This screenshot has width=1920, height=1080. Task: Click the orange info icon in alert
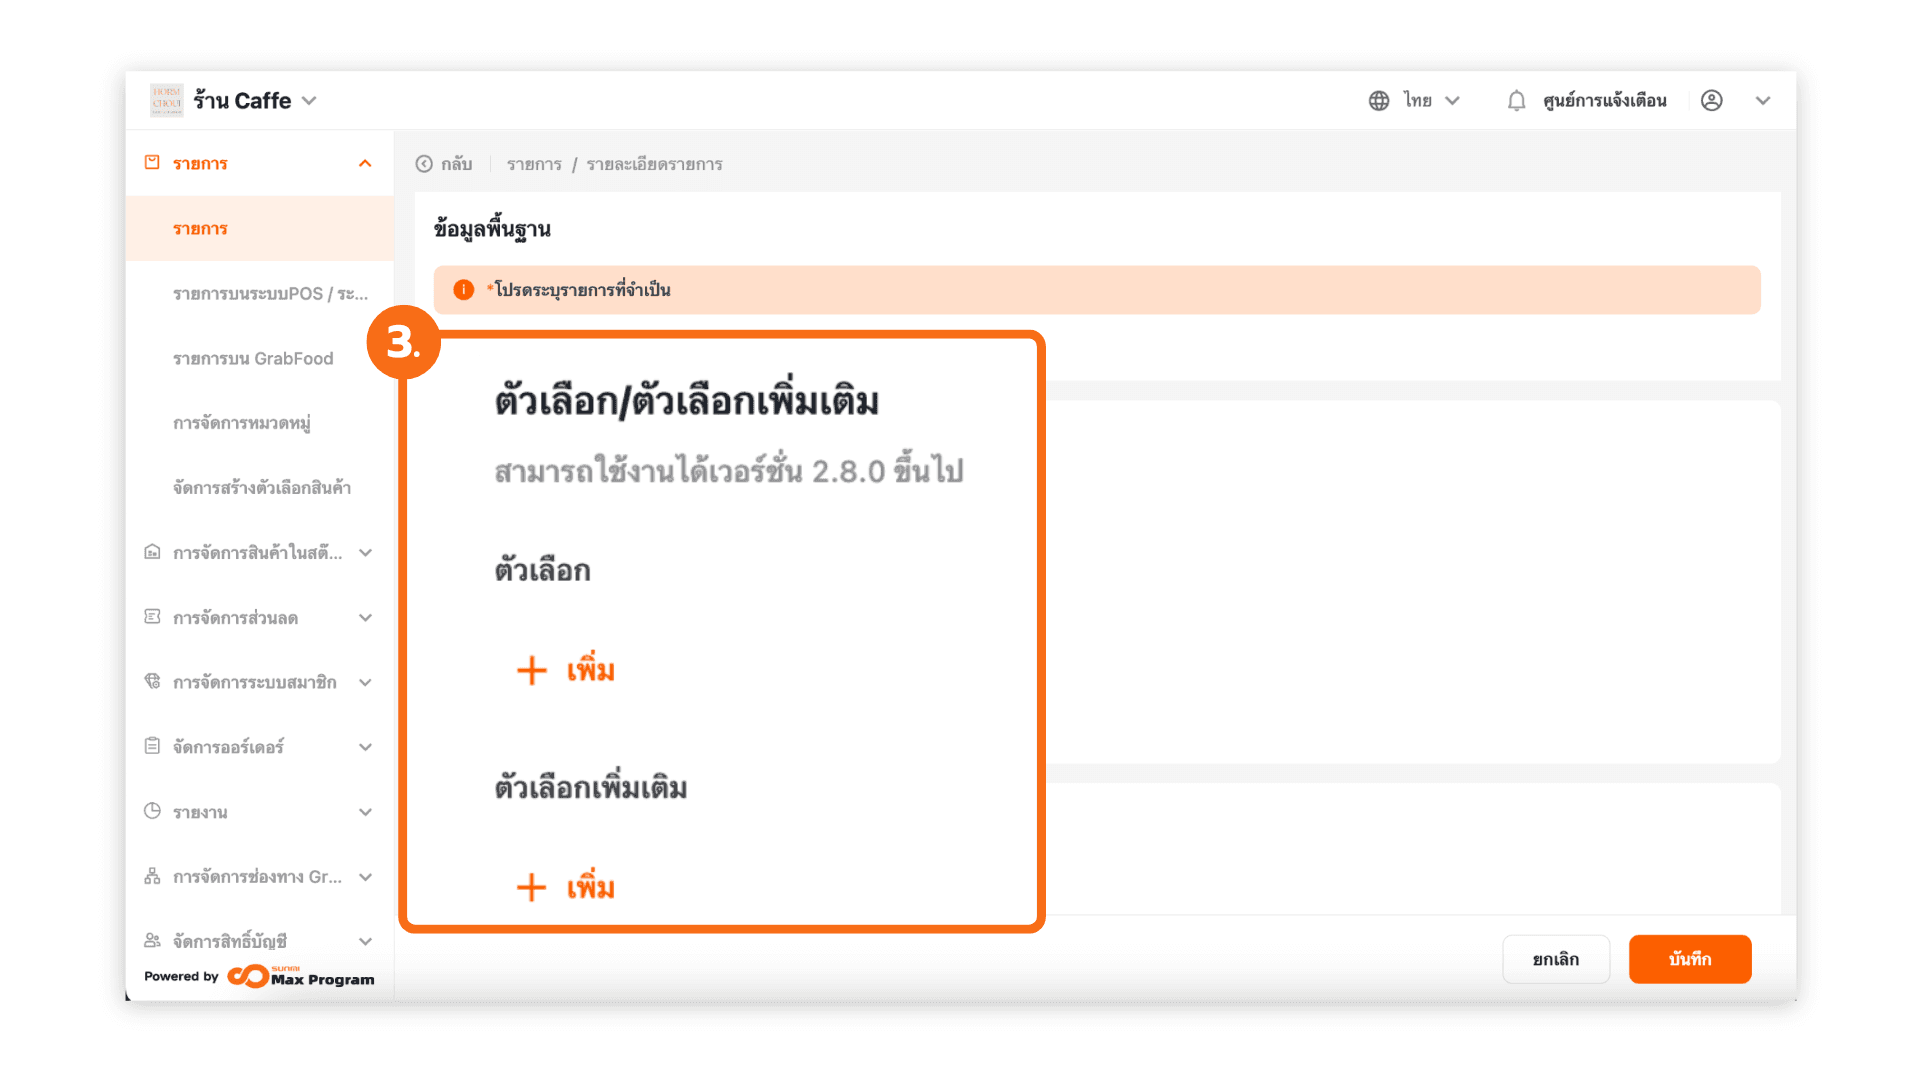pos(463,290)
